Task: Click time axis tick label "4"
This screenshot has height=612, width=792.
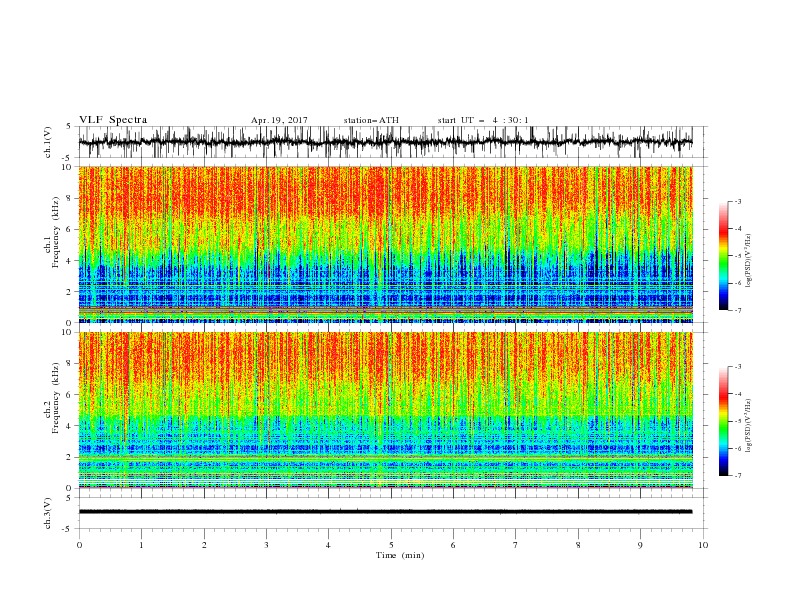Action: pyautogui.click(x=328, y=545)
